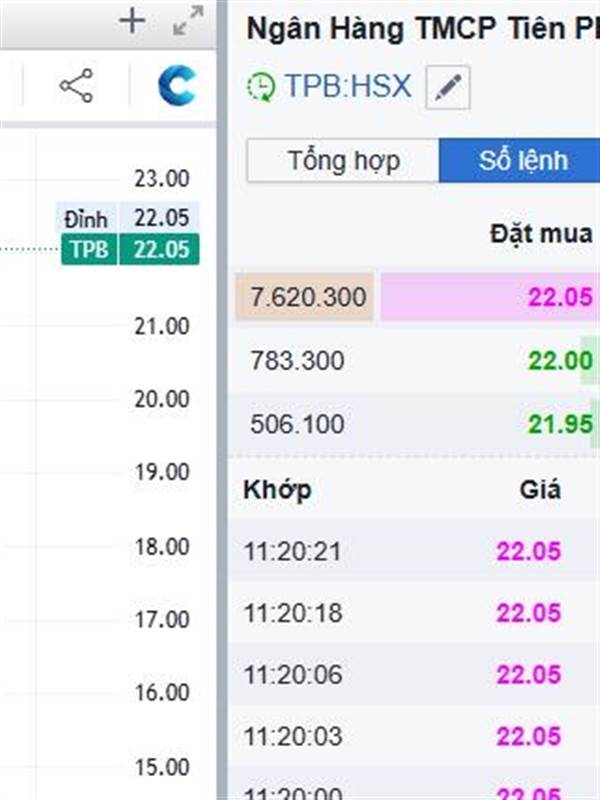Viewport: 600px width, 800px height.
Task: Toggle fullscreen expand arrows icon
Action: (x=188, y=20)
